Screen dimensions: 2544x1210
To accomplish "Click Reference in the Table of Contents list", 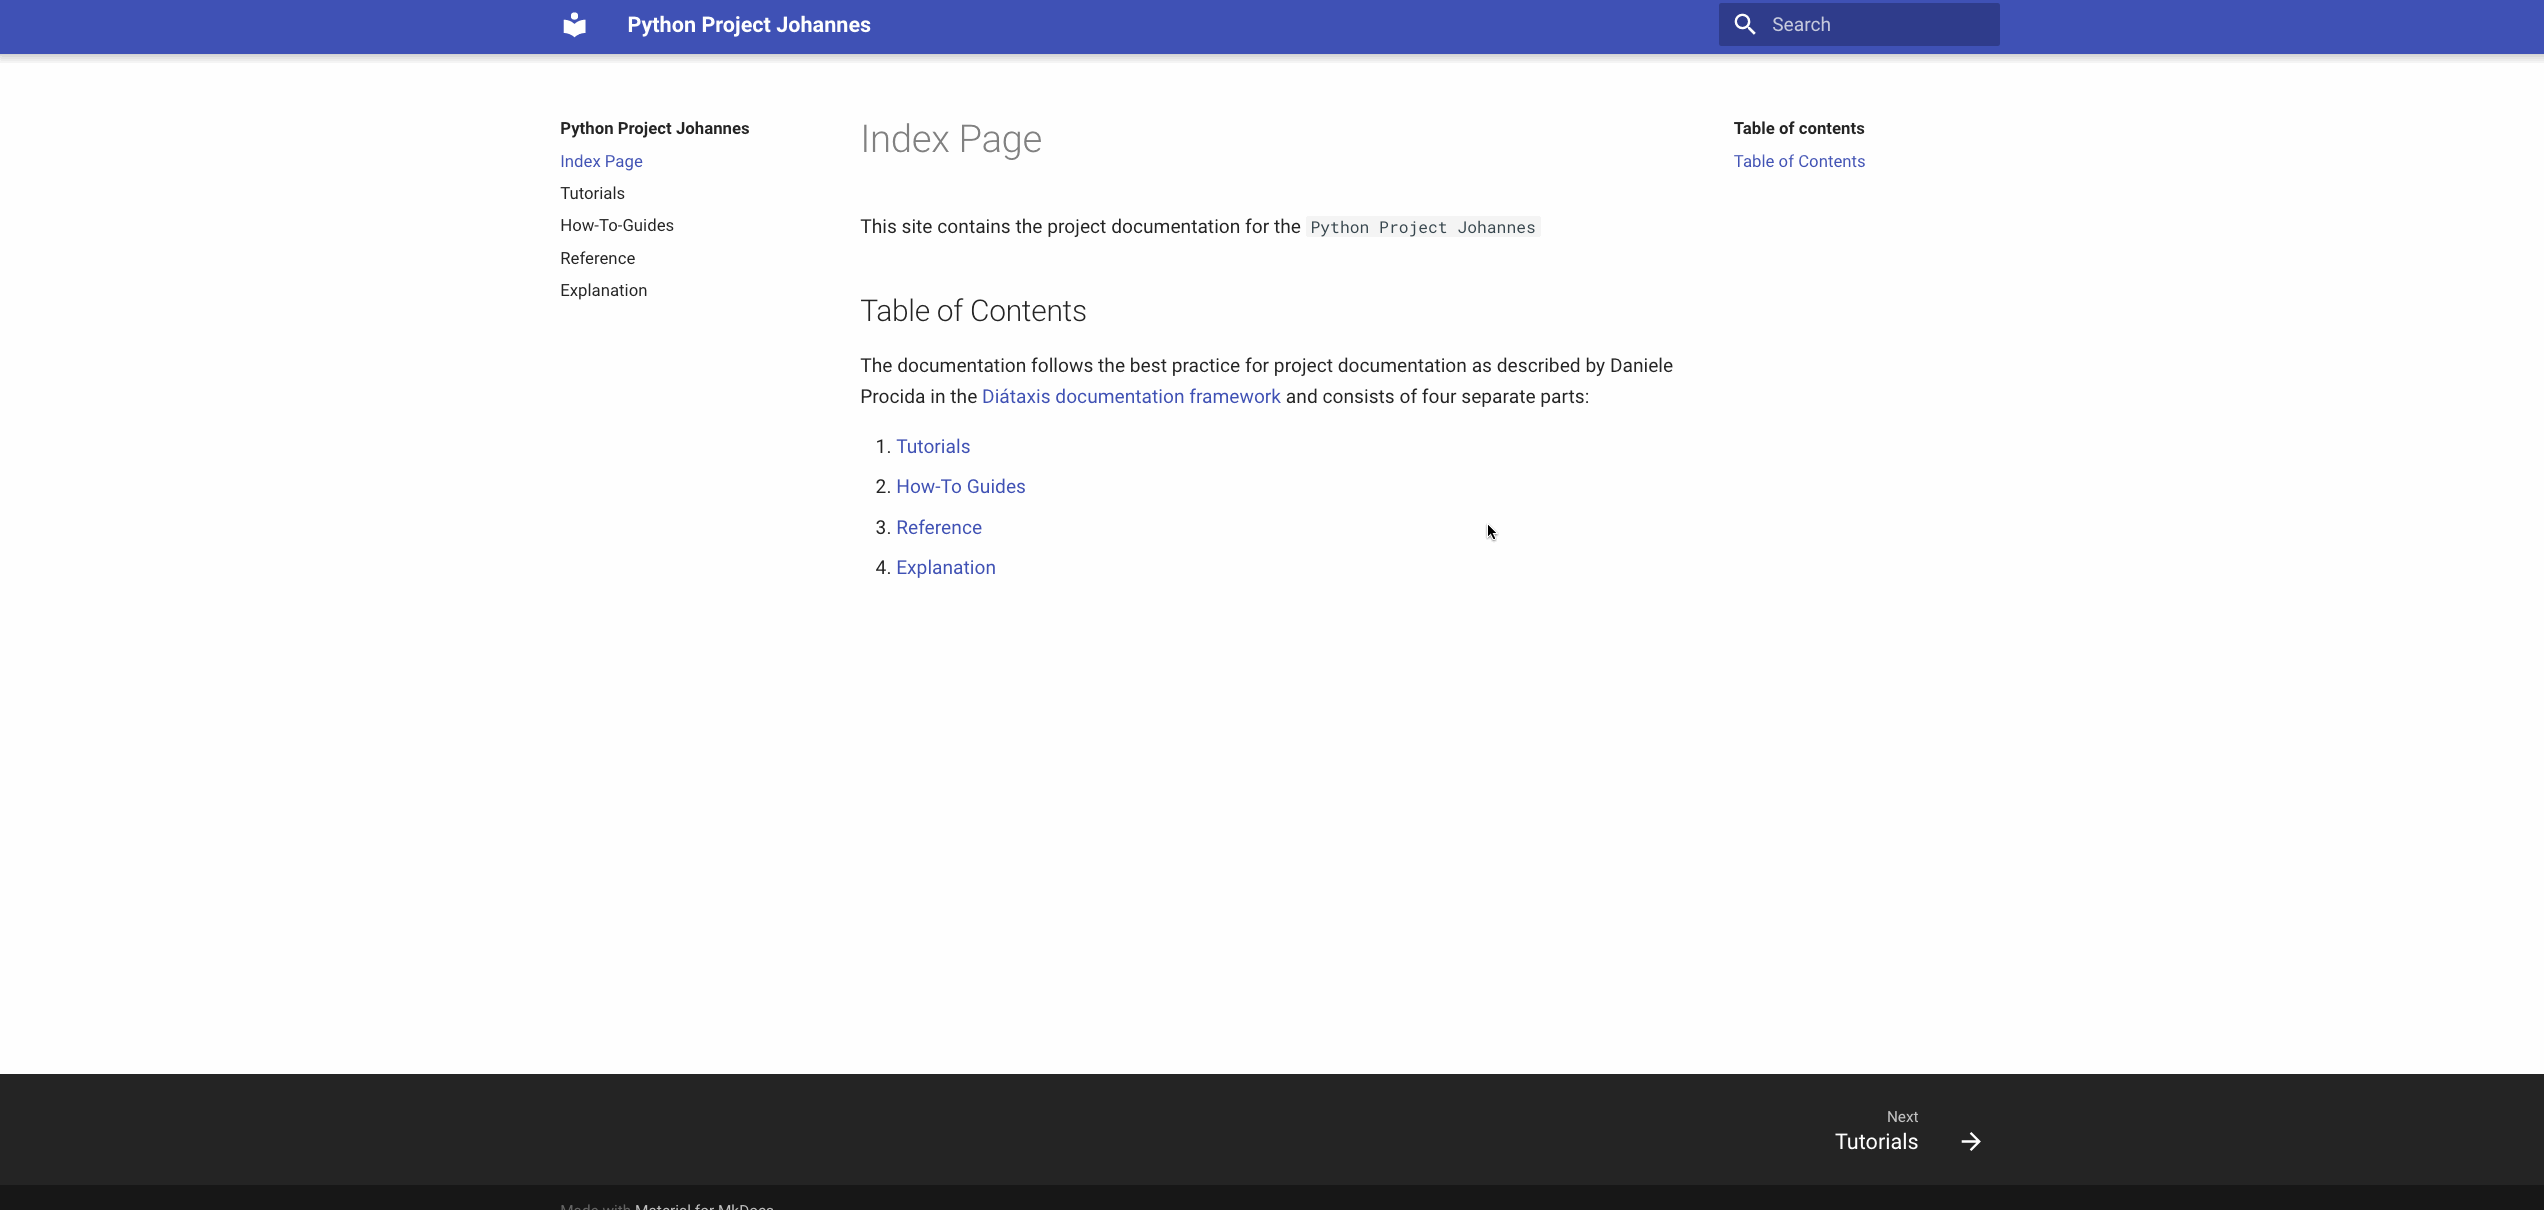I will (x=938, y=527).
